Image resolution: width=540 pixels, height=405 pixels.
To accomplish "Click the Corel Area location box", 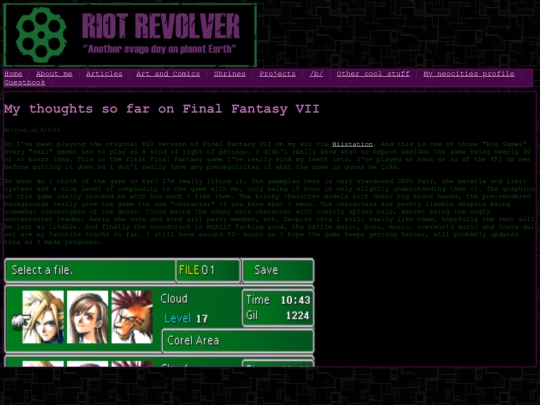I will coord(238,341).
